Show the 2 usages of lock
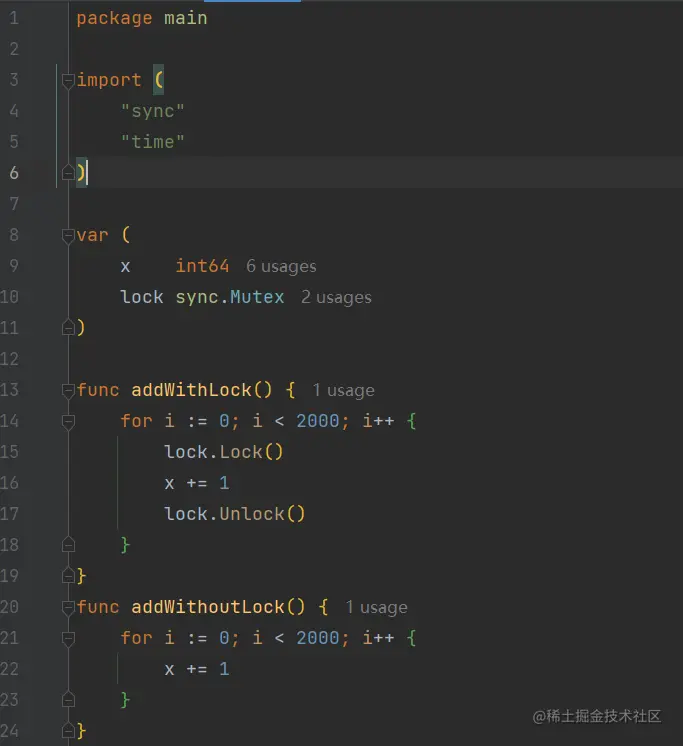The width and height of the screenshot is (683, 746). 336,297
